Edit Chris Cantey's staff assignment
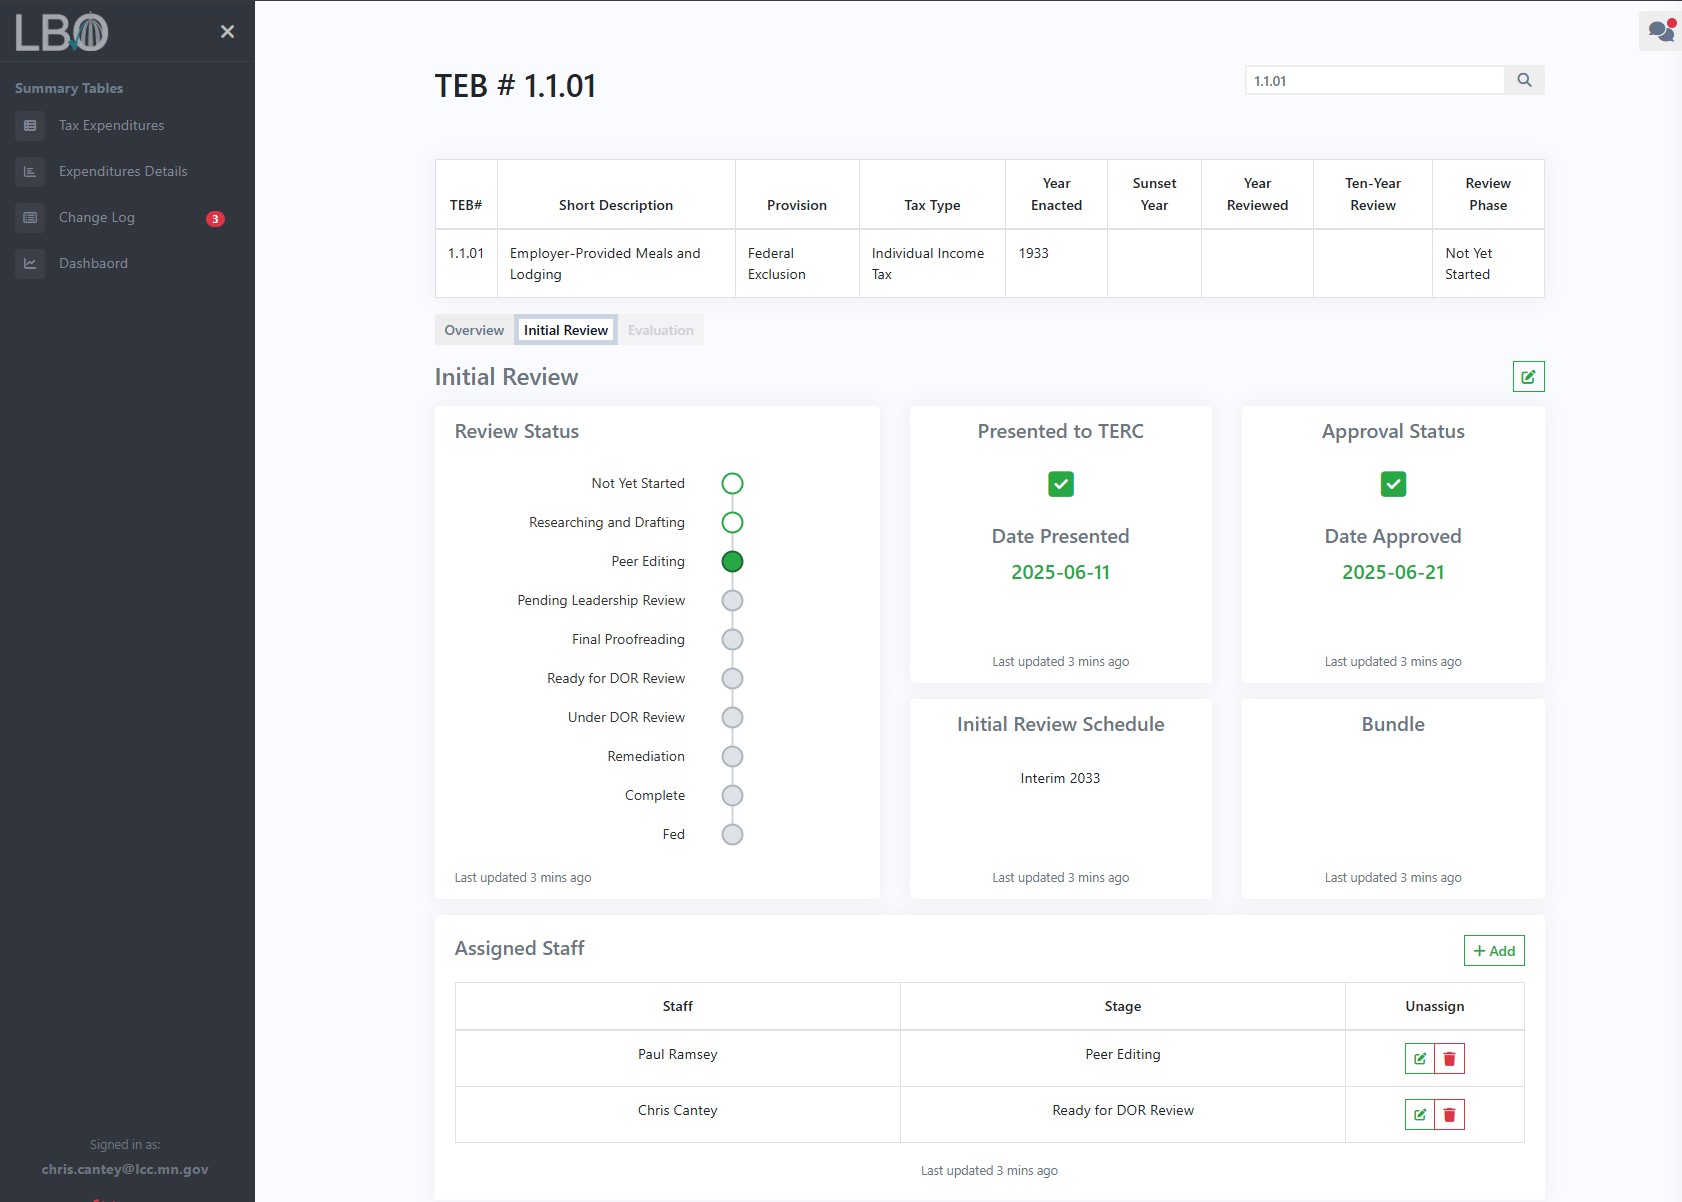This screenshot has width=1682, height=1202. pyautogui.click(x=1419, y=1114)
